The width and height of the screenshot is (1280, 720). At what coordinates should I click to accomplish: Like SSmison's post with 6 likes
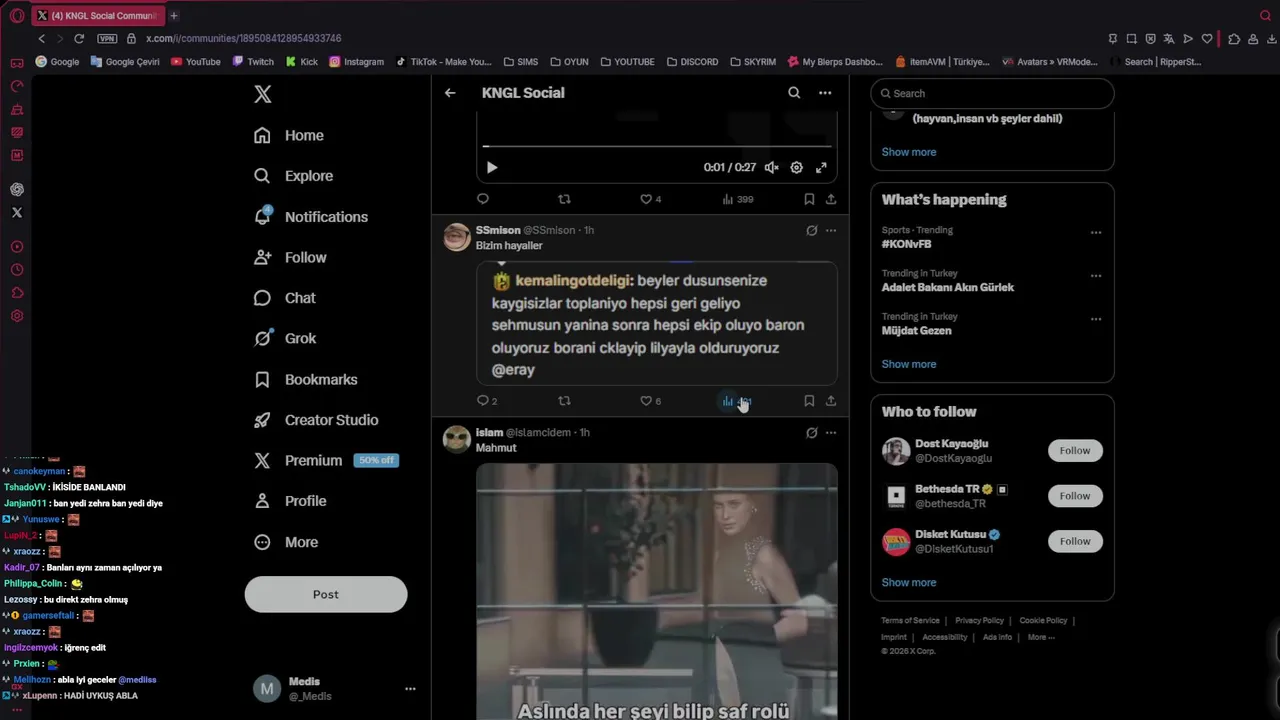[x=651, y=401]
